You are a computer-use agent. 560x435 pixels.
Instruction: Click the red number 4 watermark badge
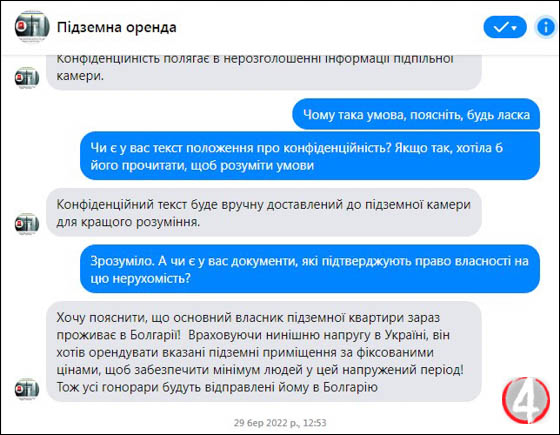pyautogui.click(x=526, y=400)
